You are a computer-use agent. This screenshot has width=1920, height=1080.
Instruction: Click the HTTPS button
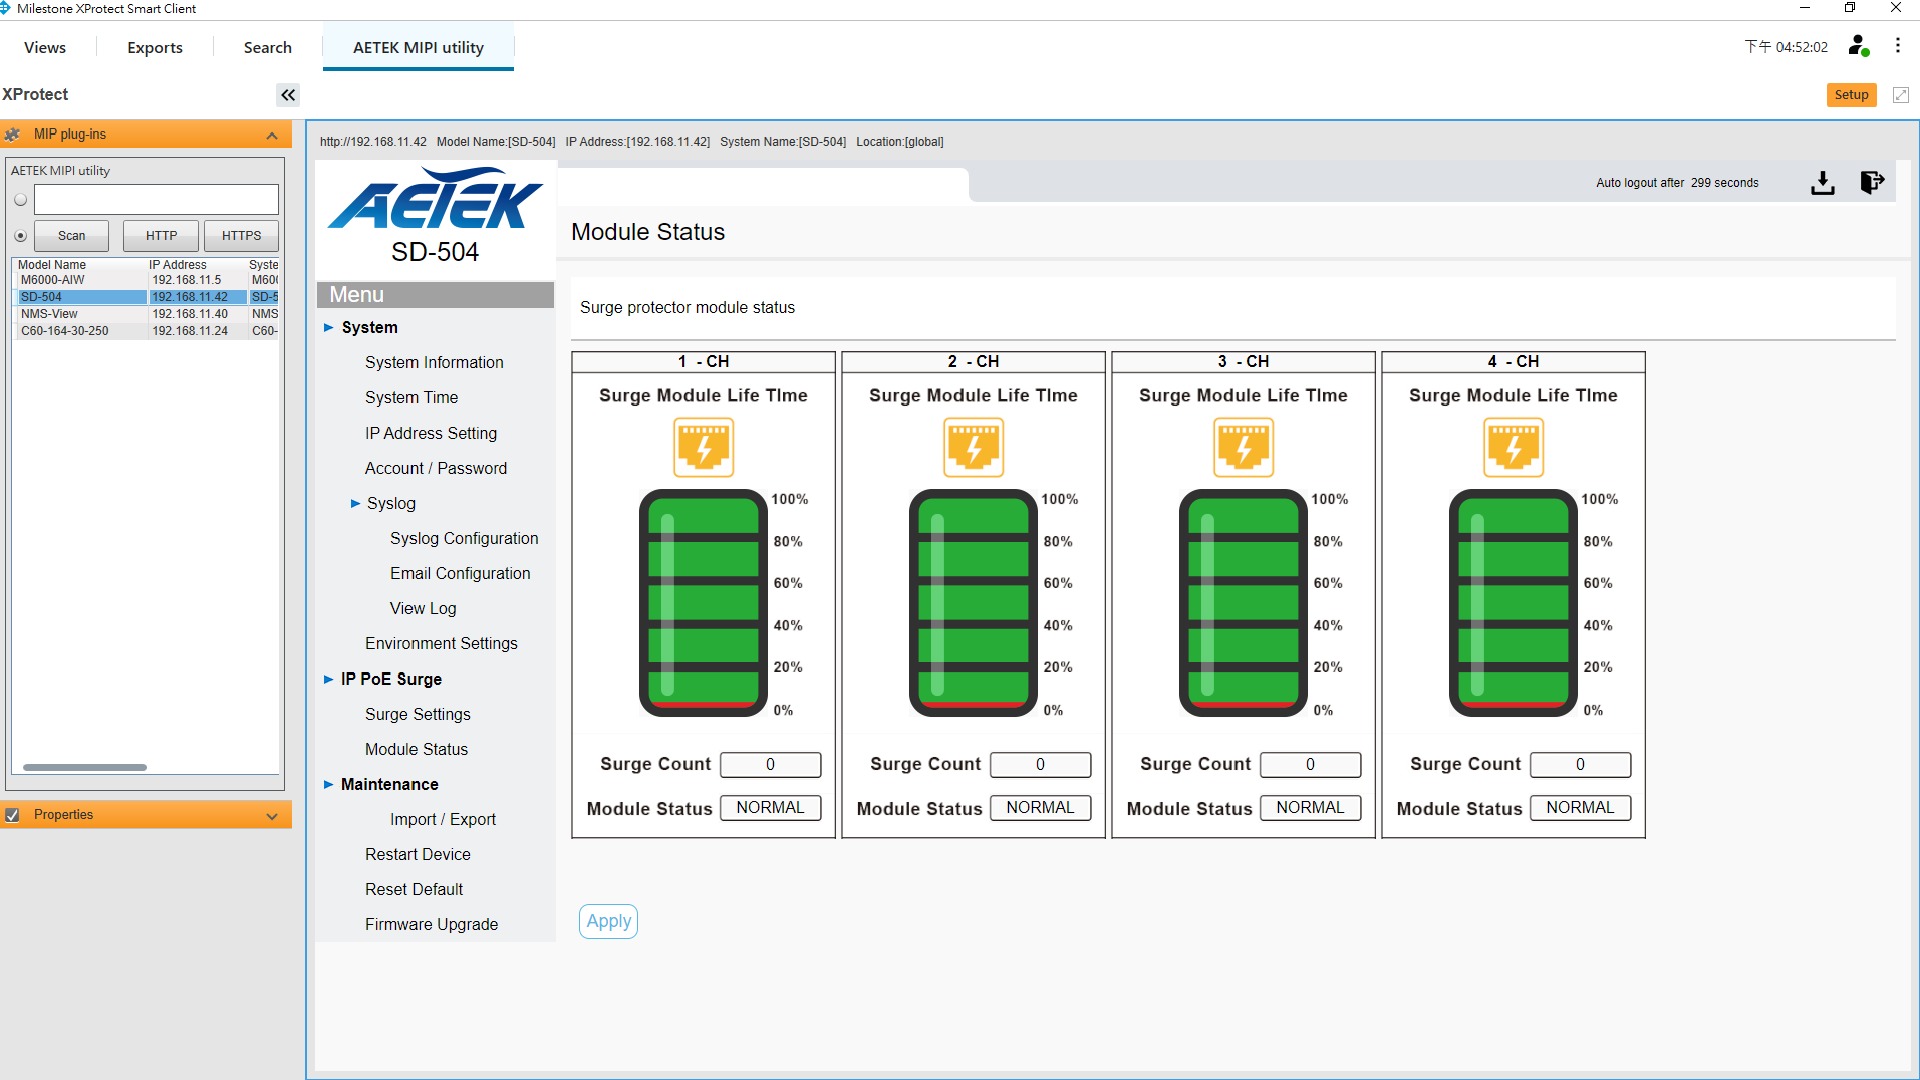point(241,236)
